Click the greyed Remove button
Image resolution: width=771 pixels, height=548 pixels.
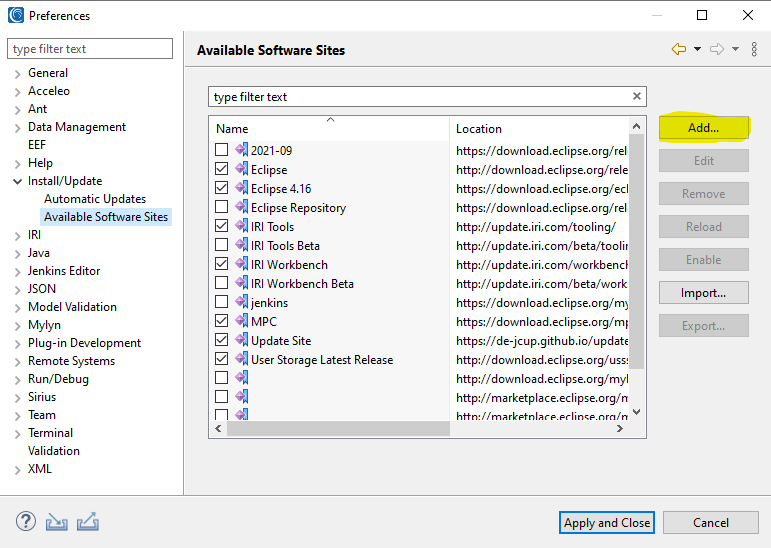704,194
